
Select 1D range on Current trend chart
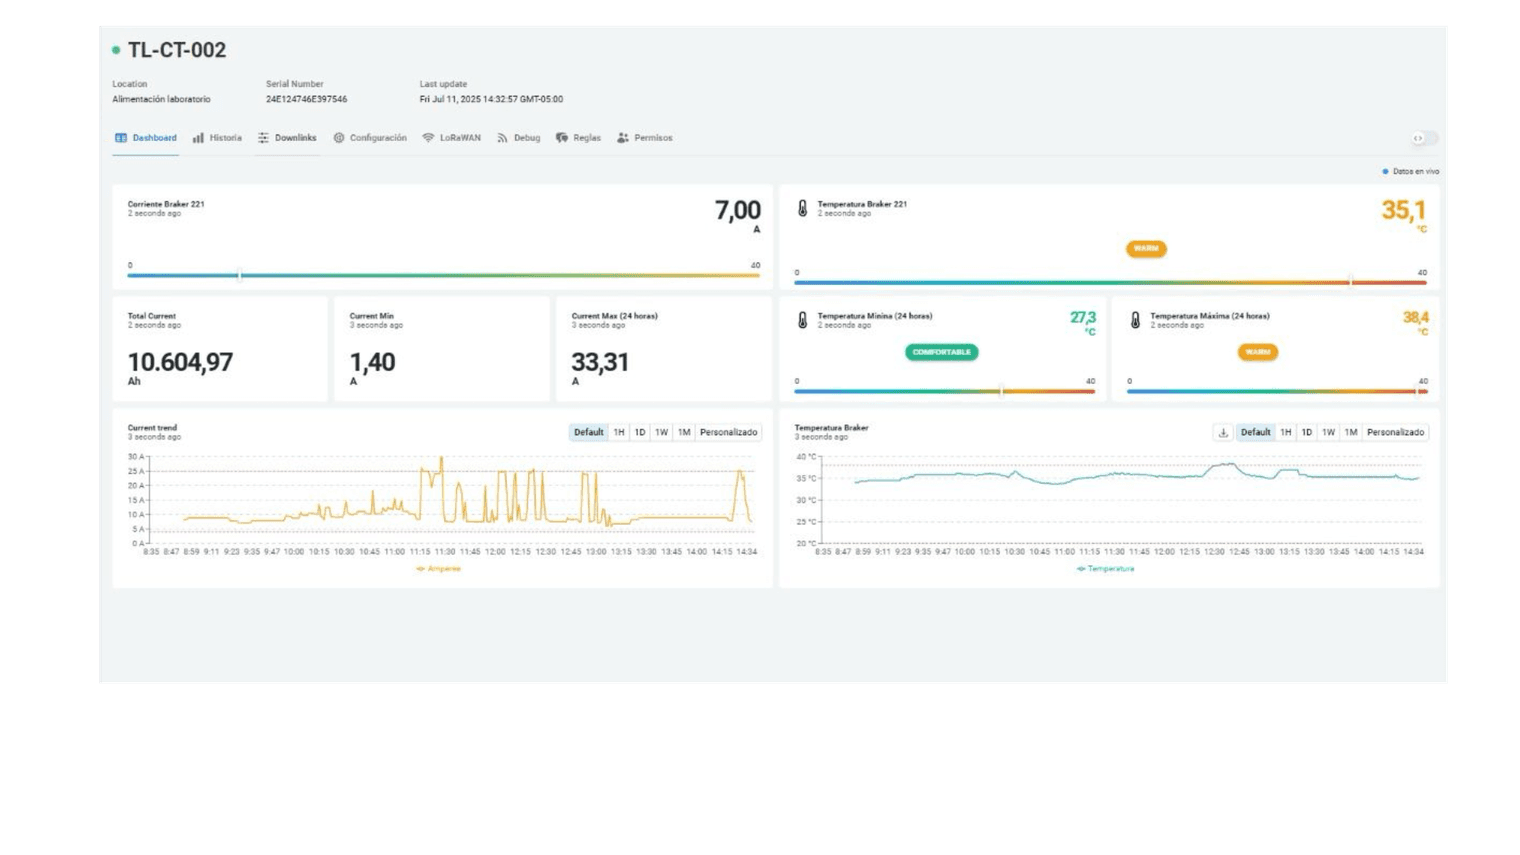coord(640,432)
